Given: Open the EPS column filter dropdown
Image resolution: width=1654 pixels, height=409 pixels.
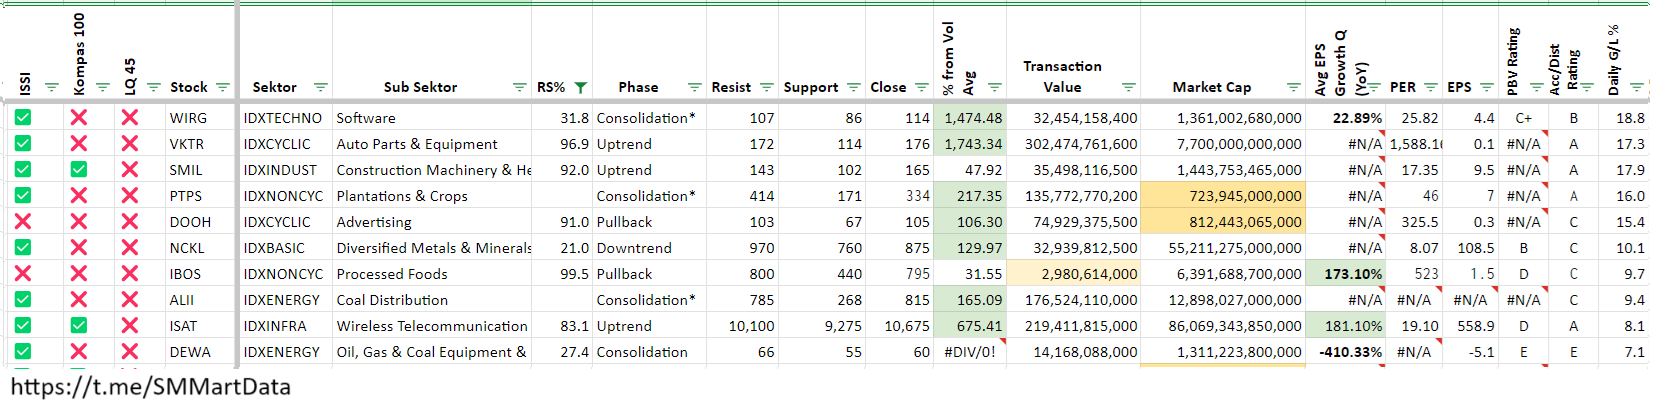Looking at the screenshot, I should tap(1486, 88).
